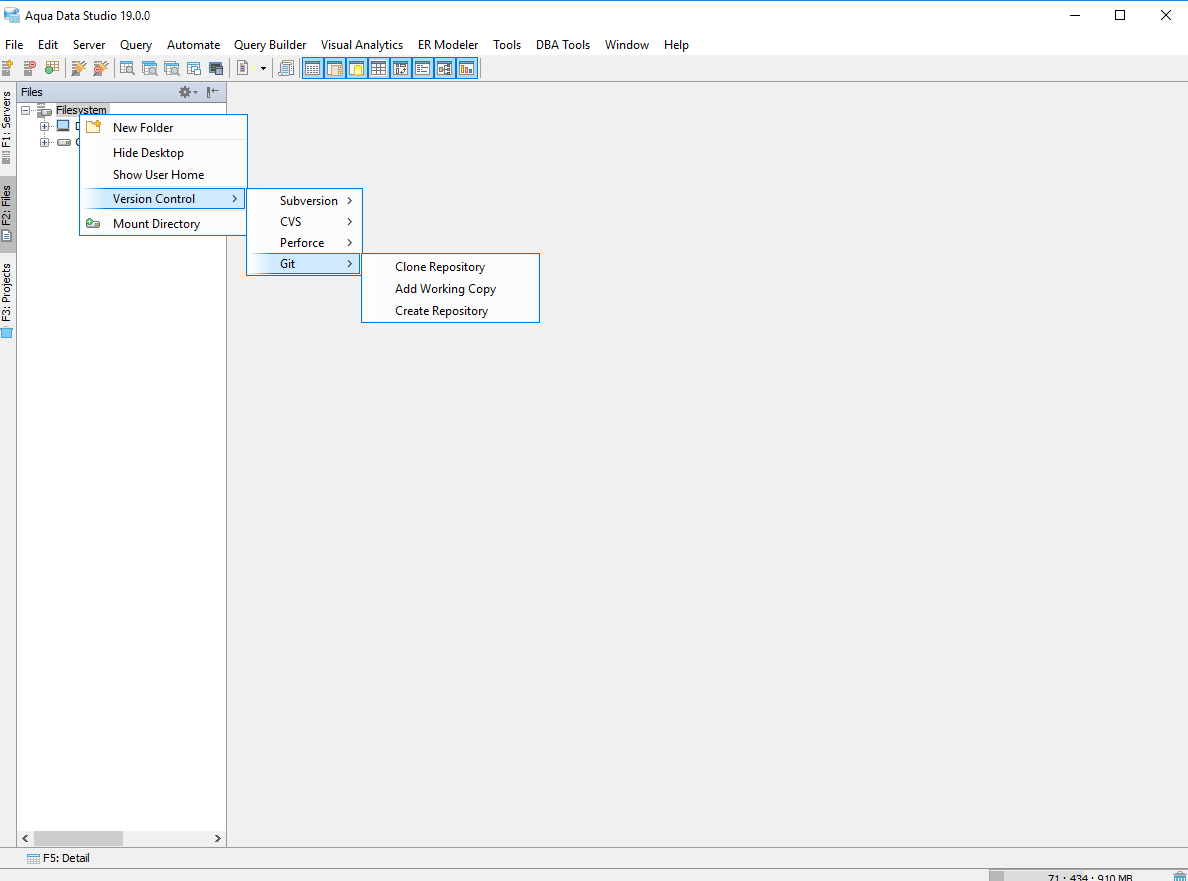
Task: Click the first table-with-magnifier toolbar icon
Action: (127, 68)
